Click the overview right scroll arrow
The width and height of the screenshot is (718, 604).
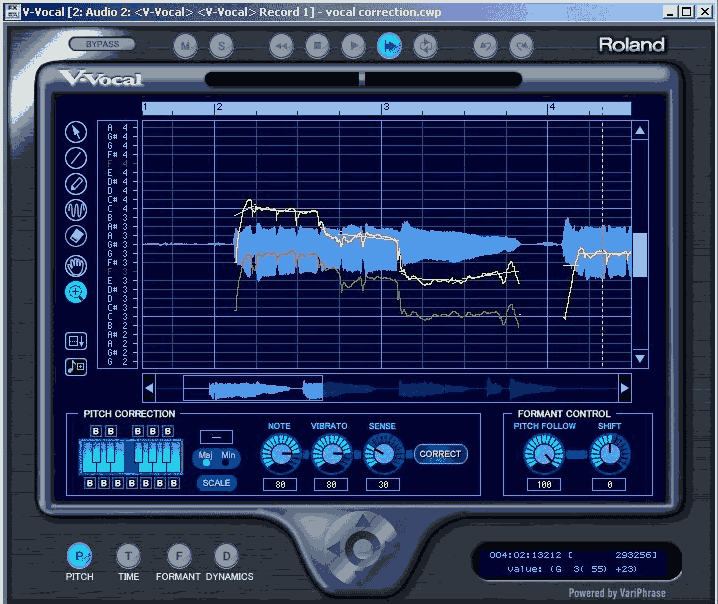[625, 388]
